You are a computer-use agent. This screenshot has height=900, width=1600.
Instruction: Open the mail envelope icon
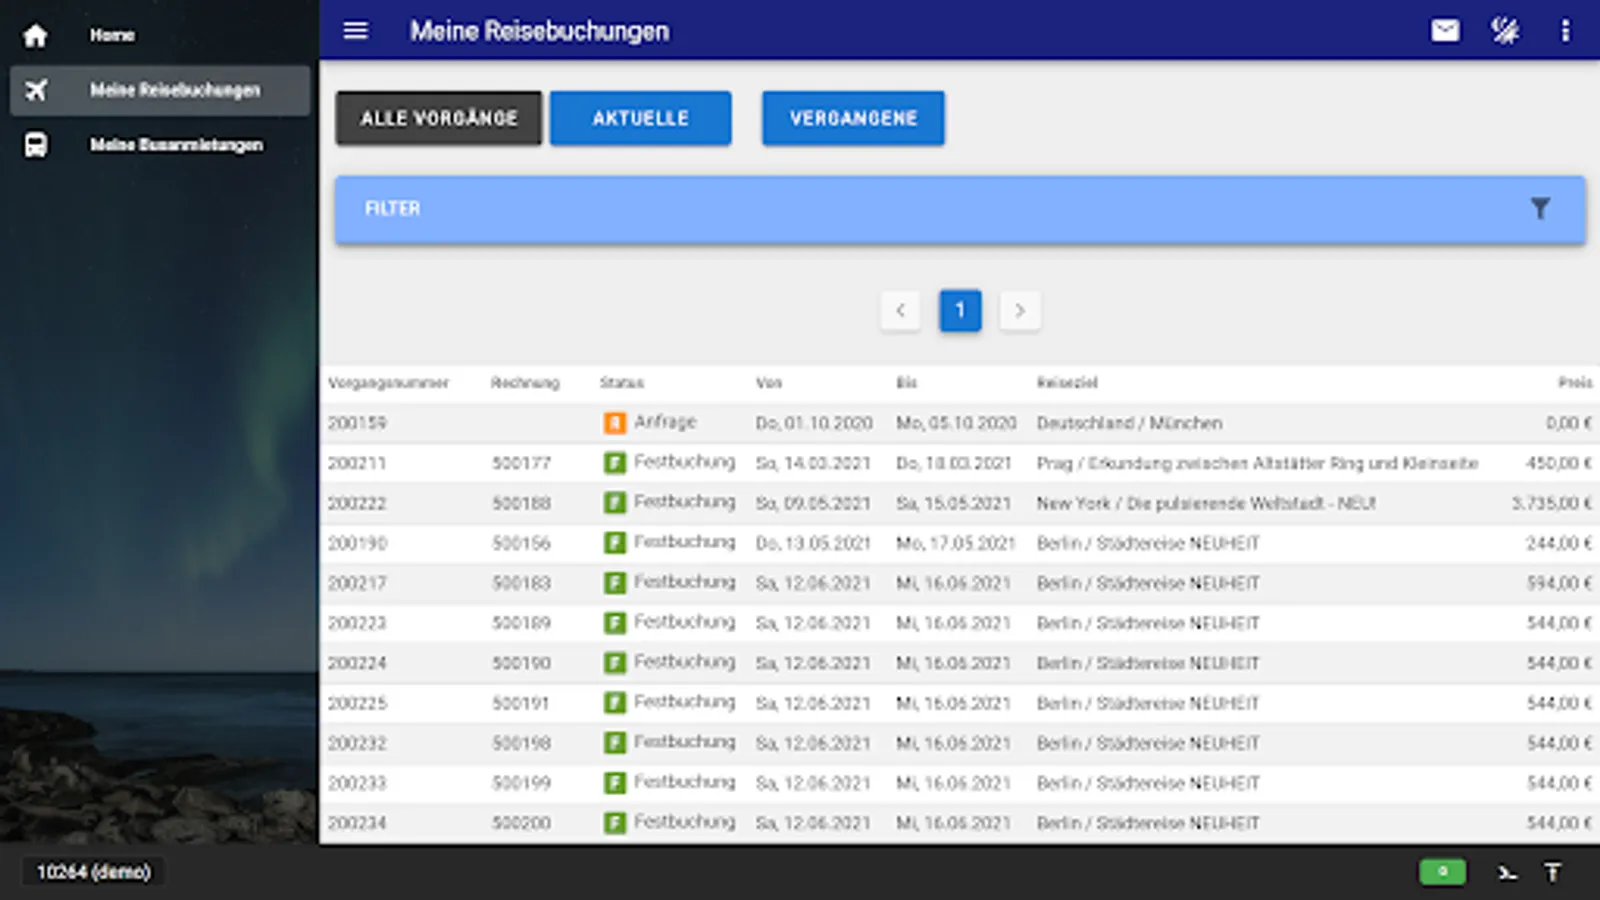tap(1445, 31)
